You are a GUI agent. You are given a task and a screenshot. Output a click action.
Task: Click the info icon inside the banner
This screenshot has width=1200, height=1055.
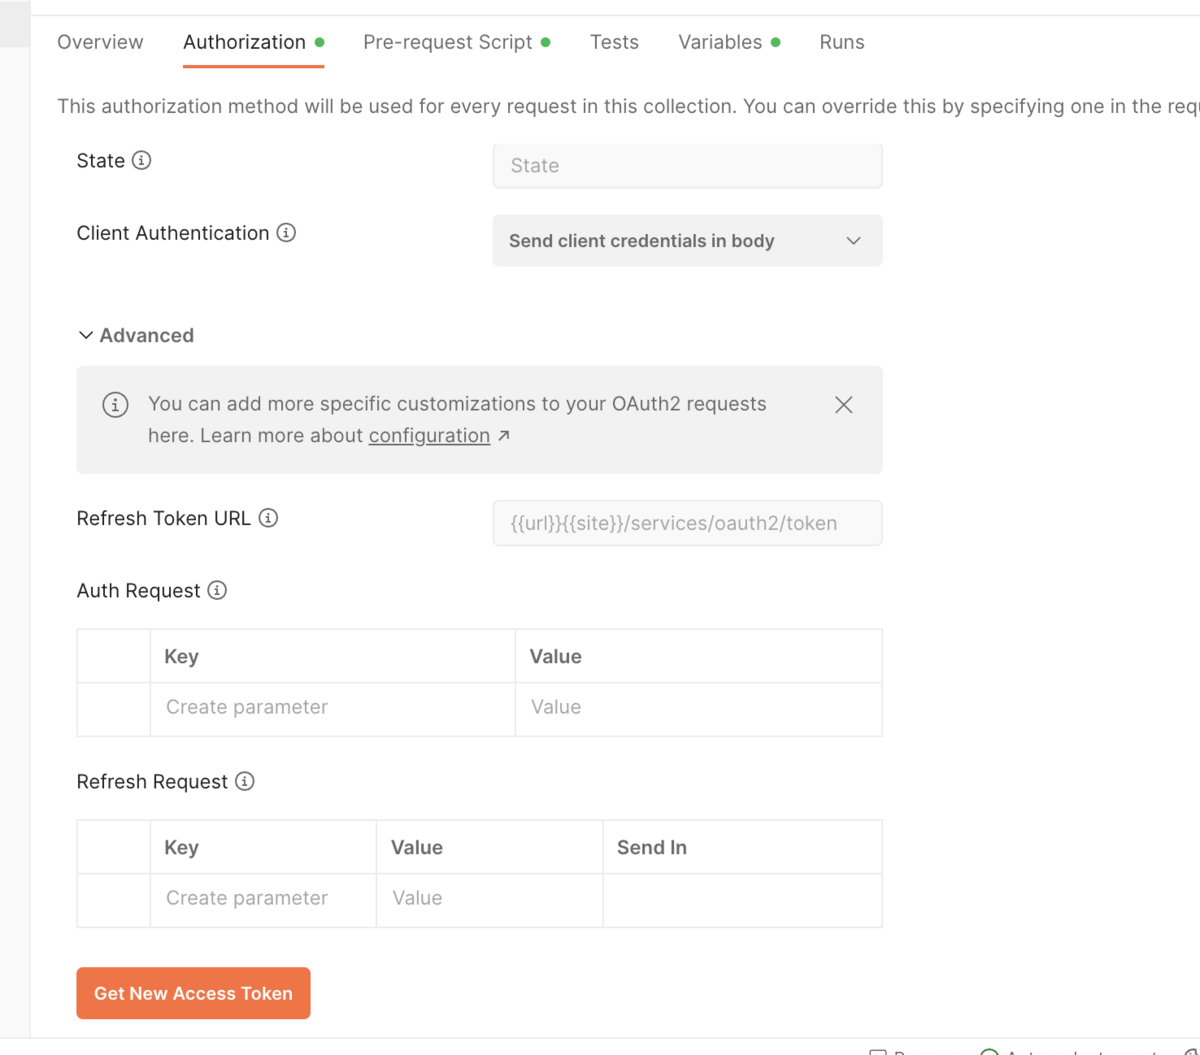pos(115,405)
